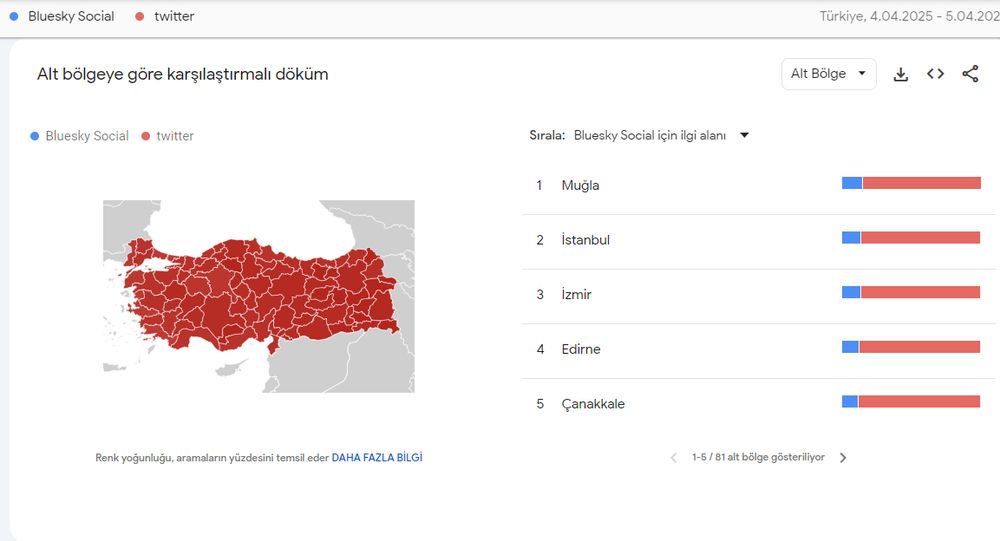The height and width of the screenshot is (541, 1000).
Task: Click the Çanakkale comparison bar
Action: click(x=911, y=401)
